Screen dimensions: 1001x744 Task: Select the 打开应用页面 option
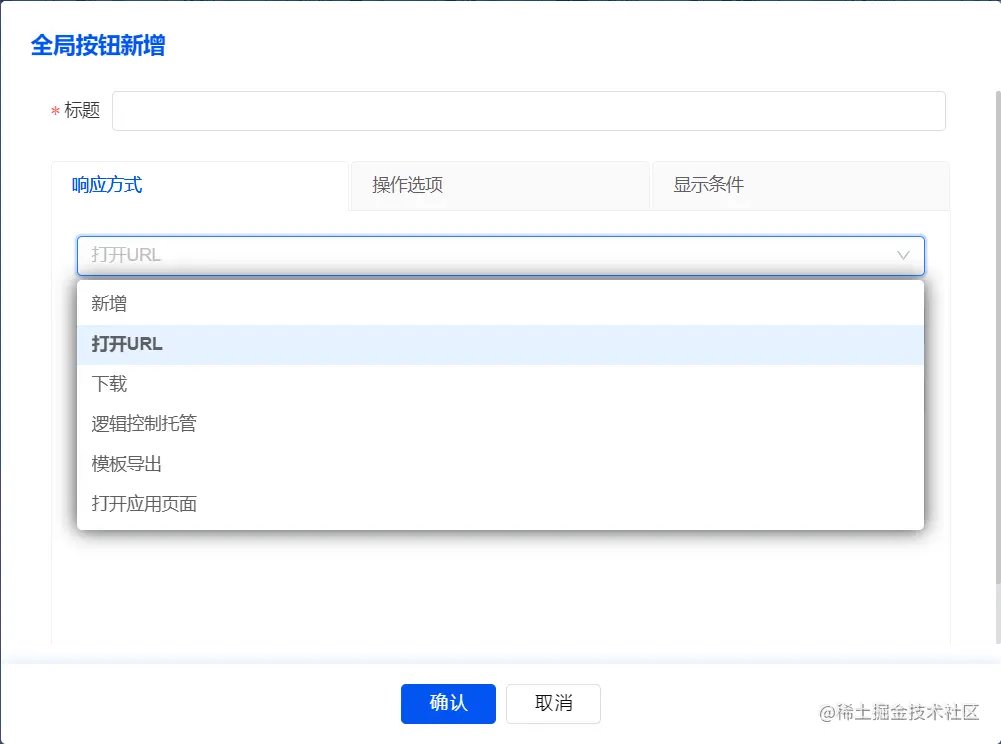click(500, 505)
